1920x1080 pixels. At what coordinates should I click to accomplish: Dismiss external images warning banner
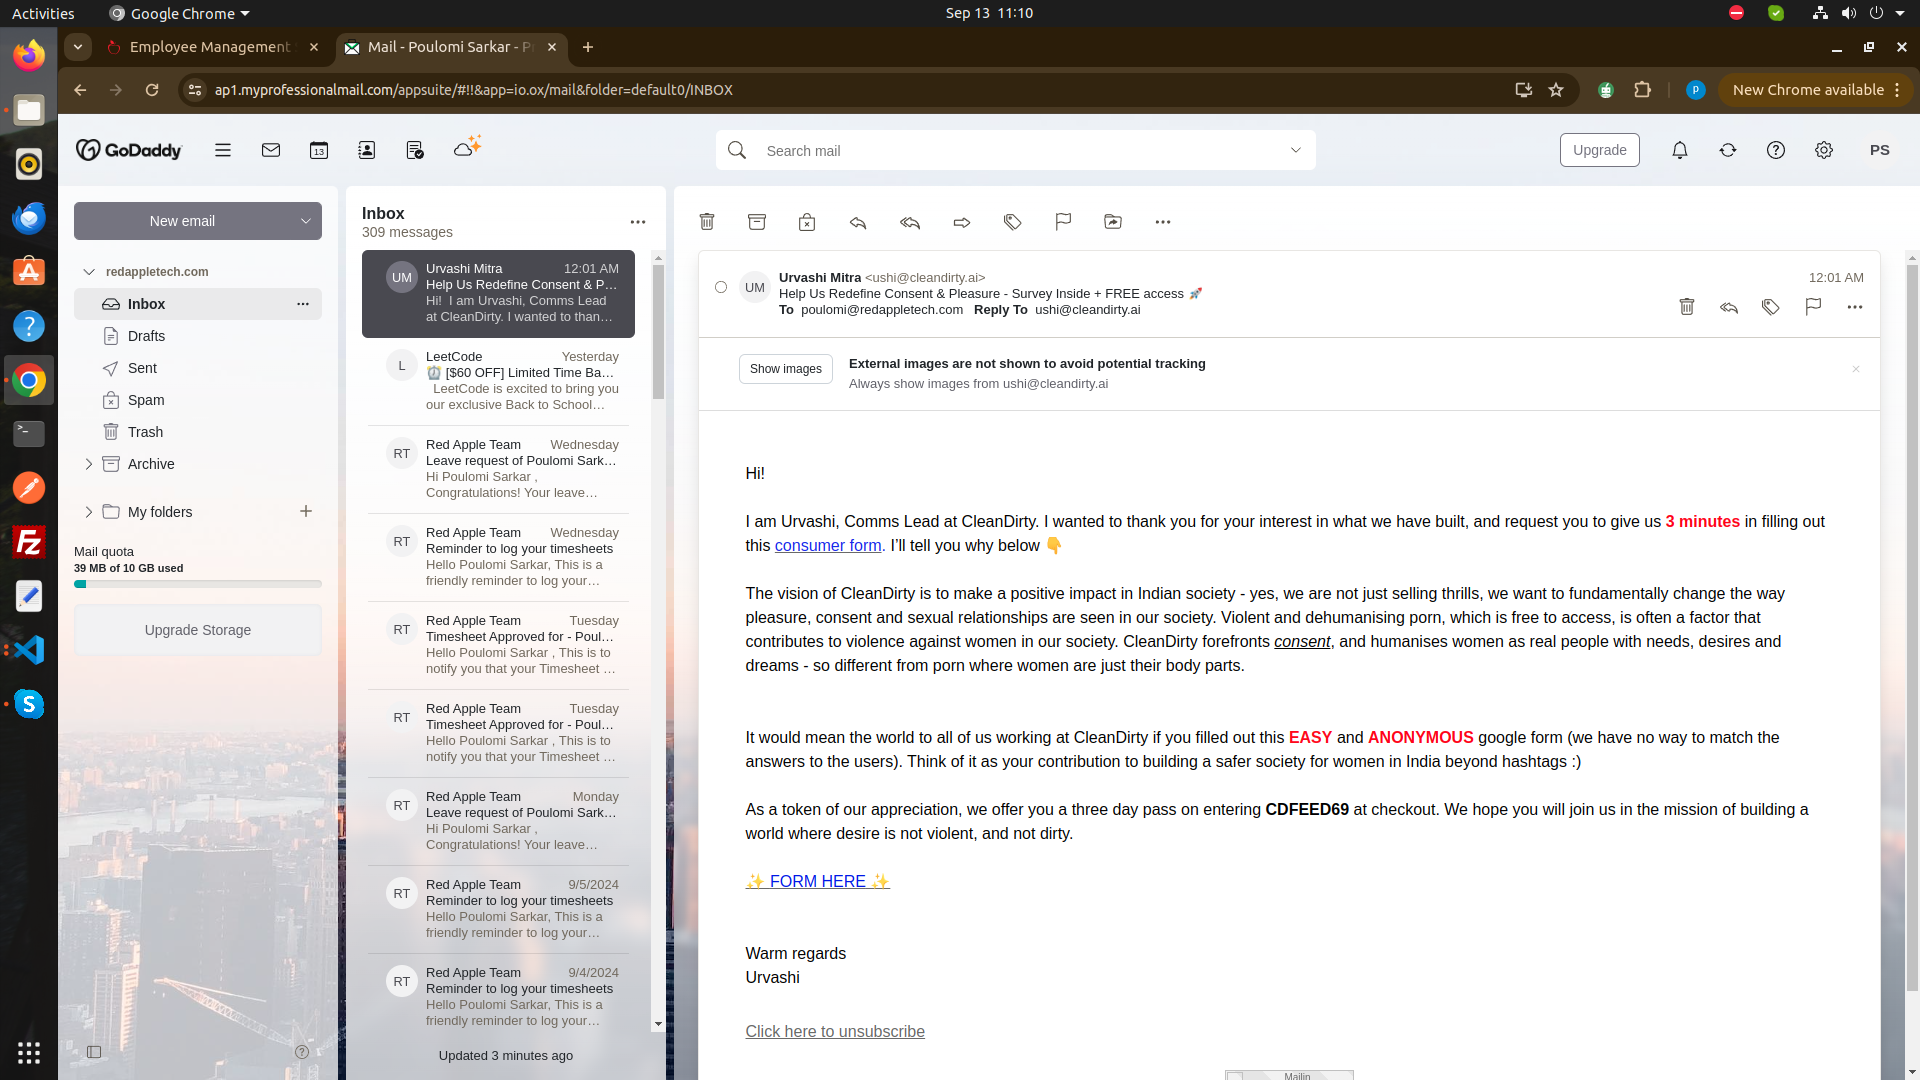pos(1856,369)
